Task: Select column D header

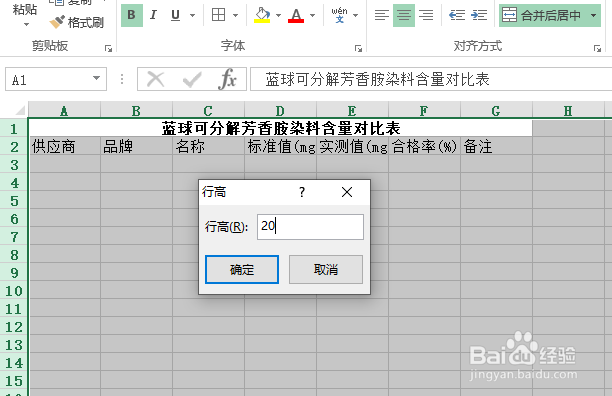Action: point(280,111)
